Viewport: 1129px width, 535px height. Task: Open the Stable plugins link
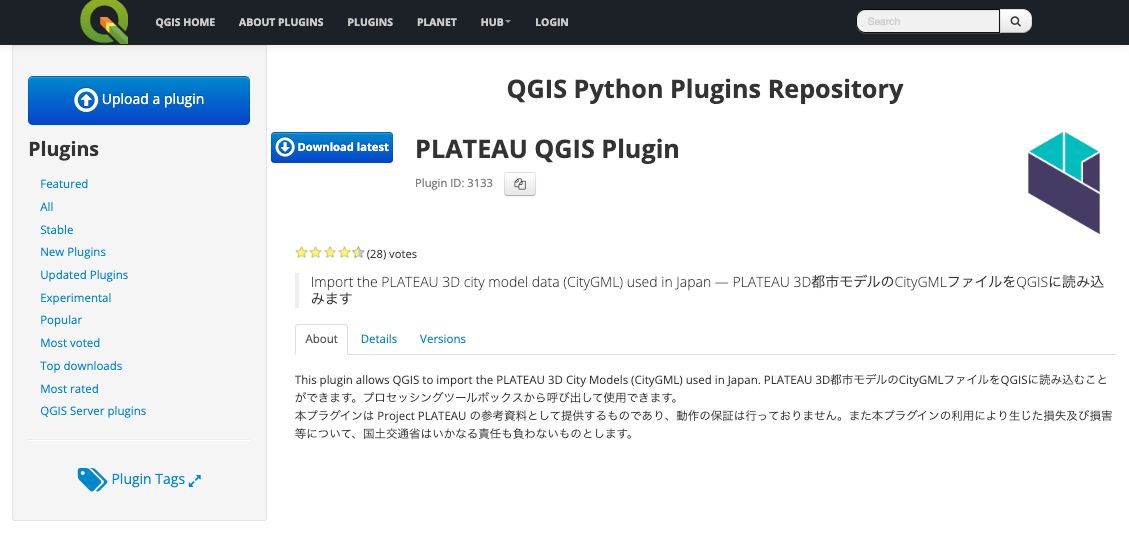click(x=57, y=230)
